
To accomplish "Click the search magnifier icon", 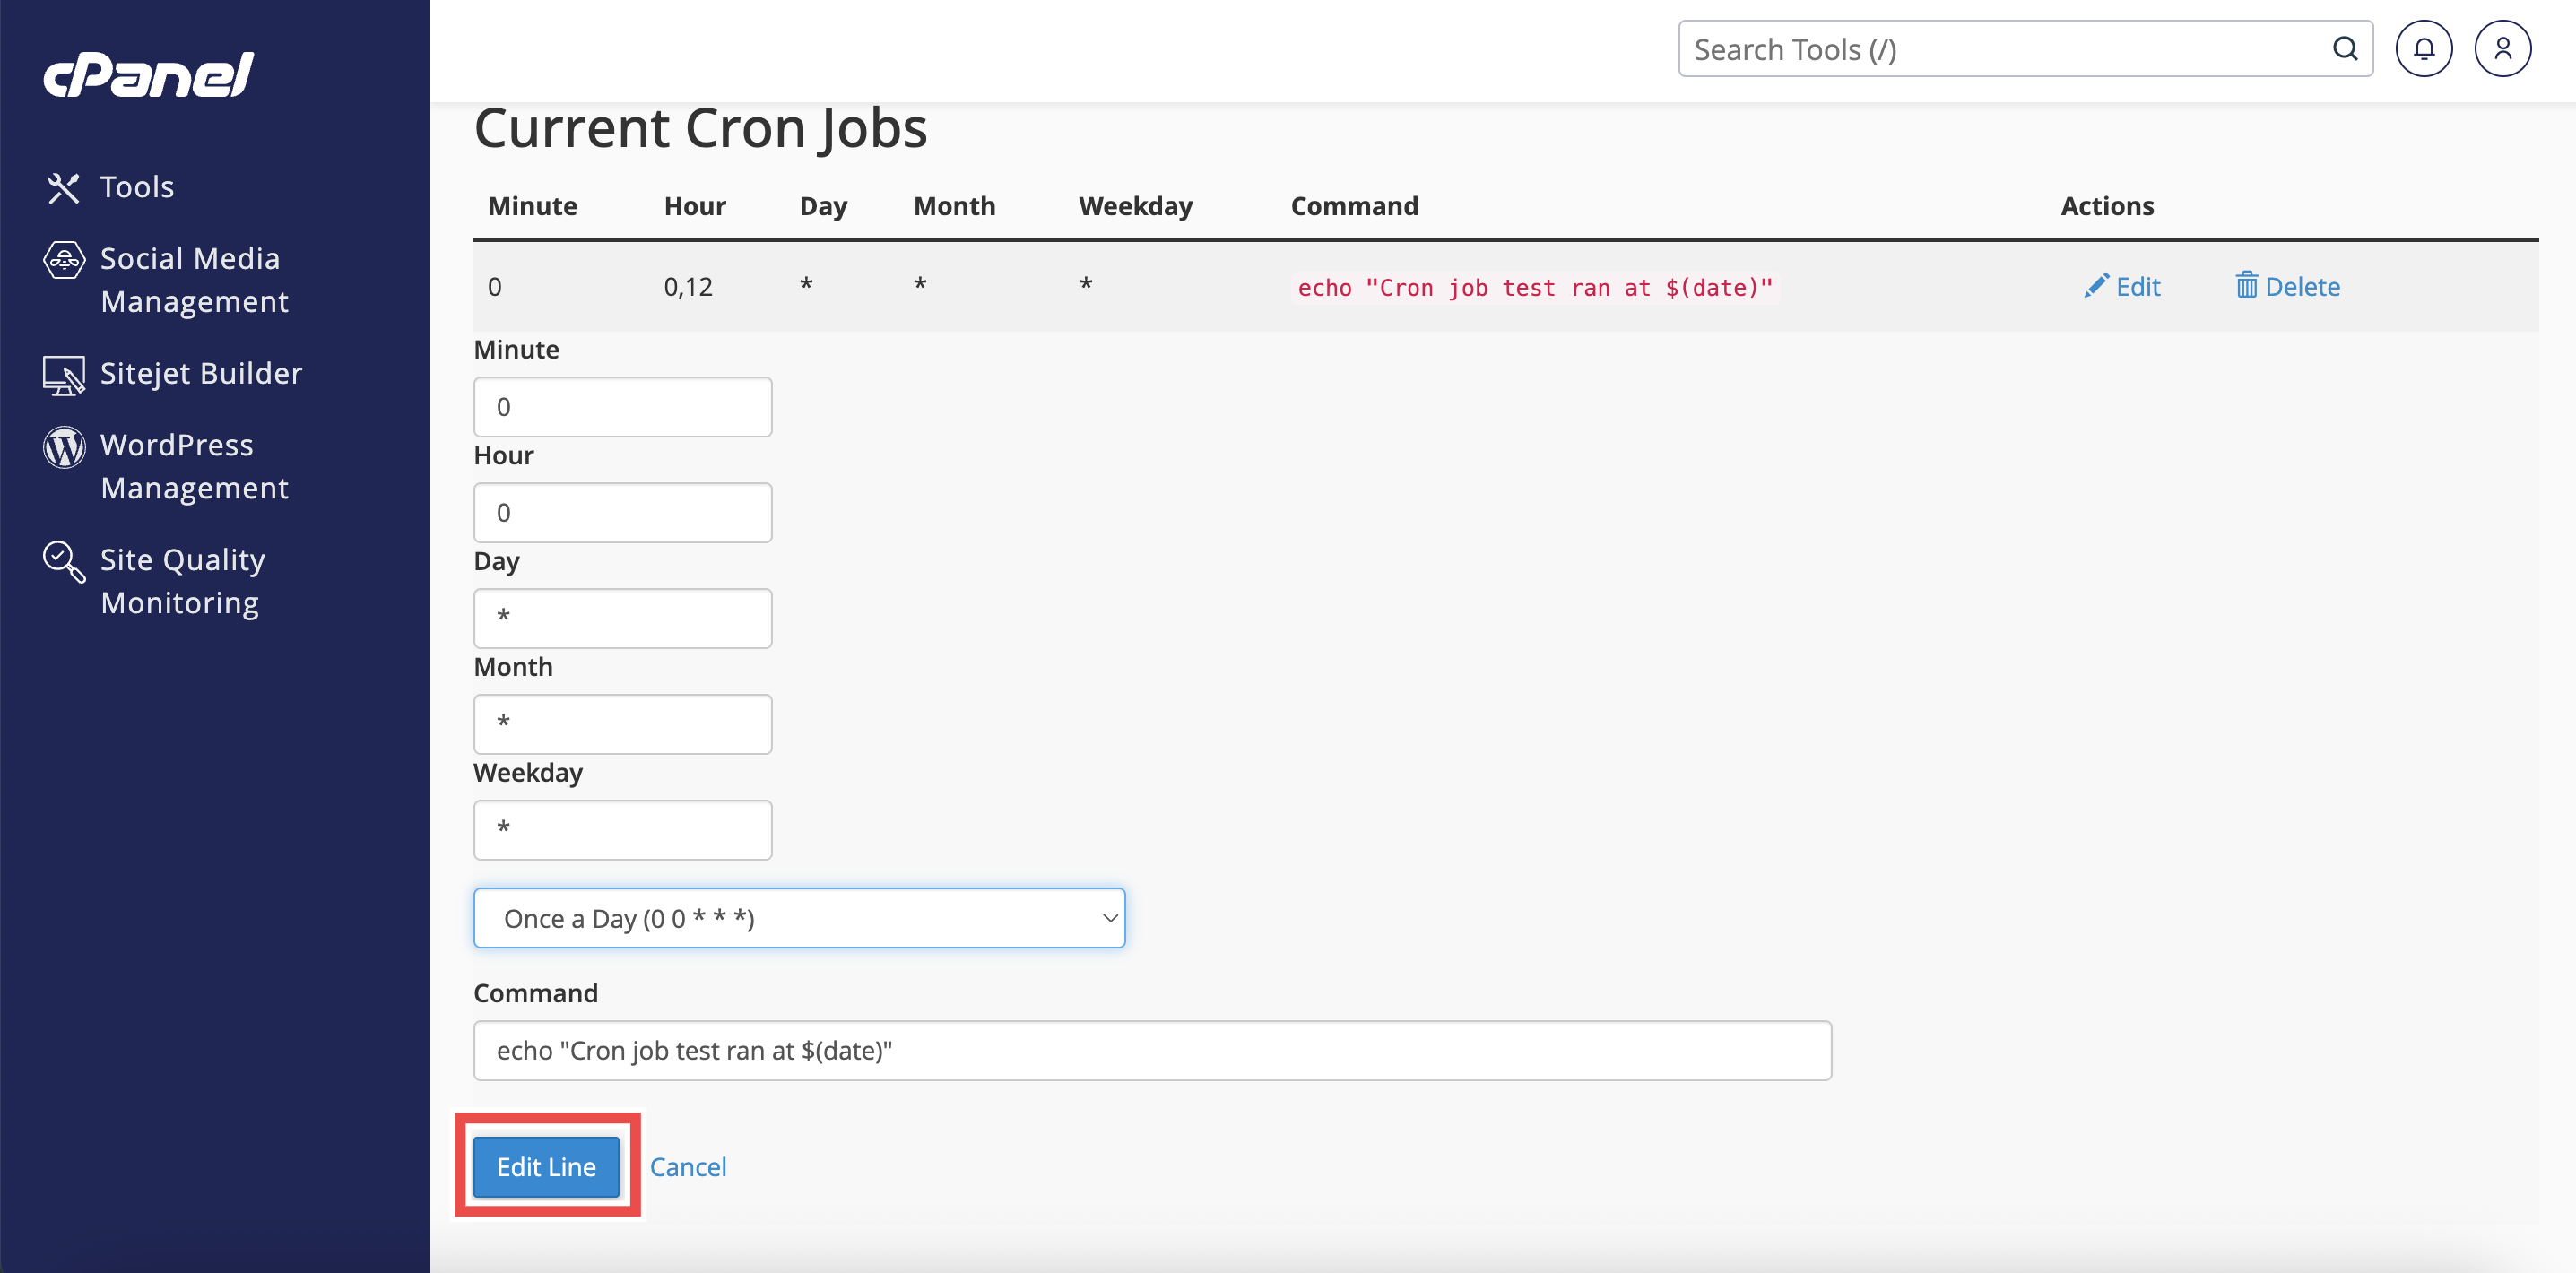I will click(x=2345, y=49).
